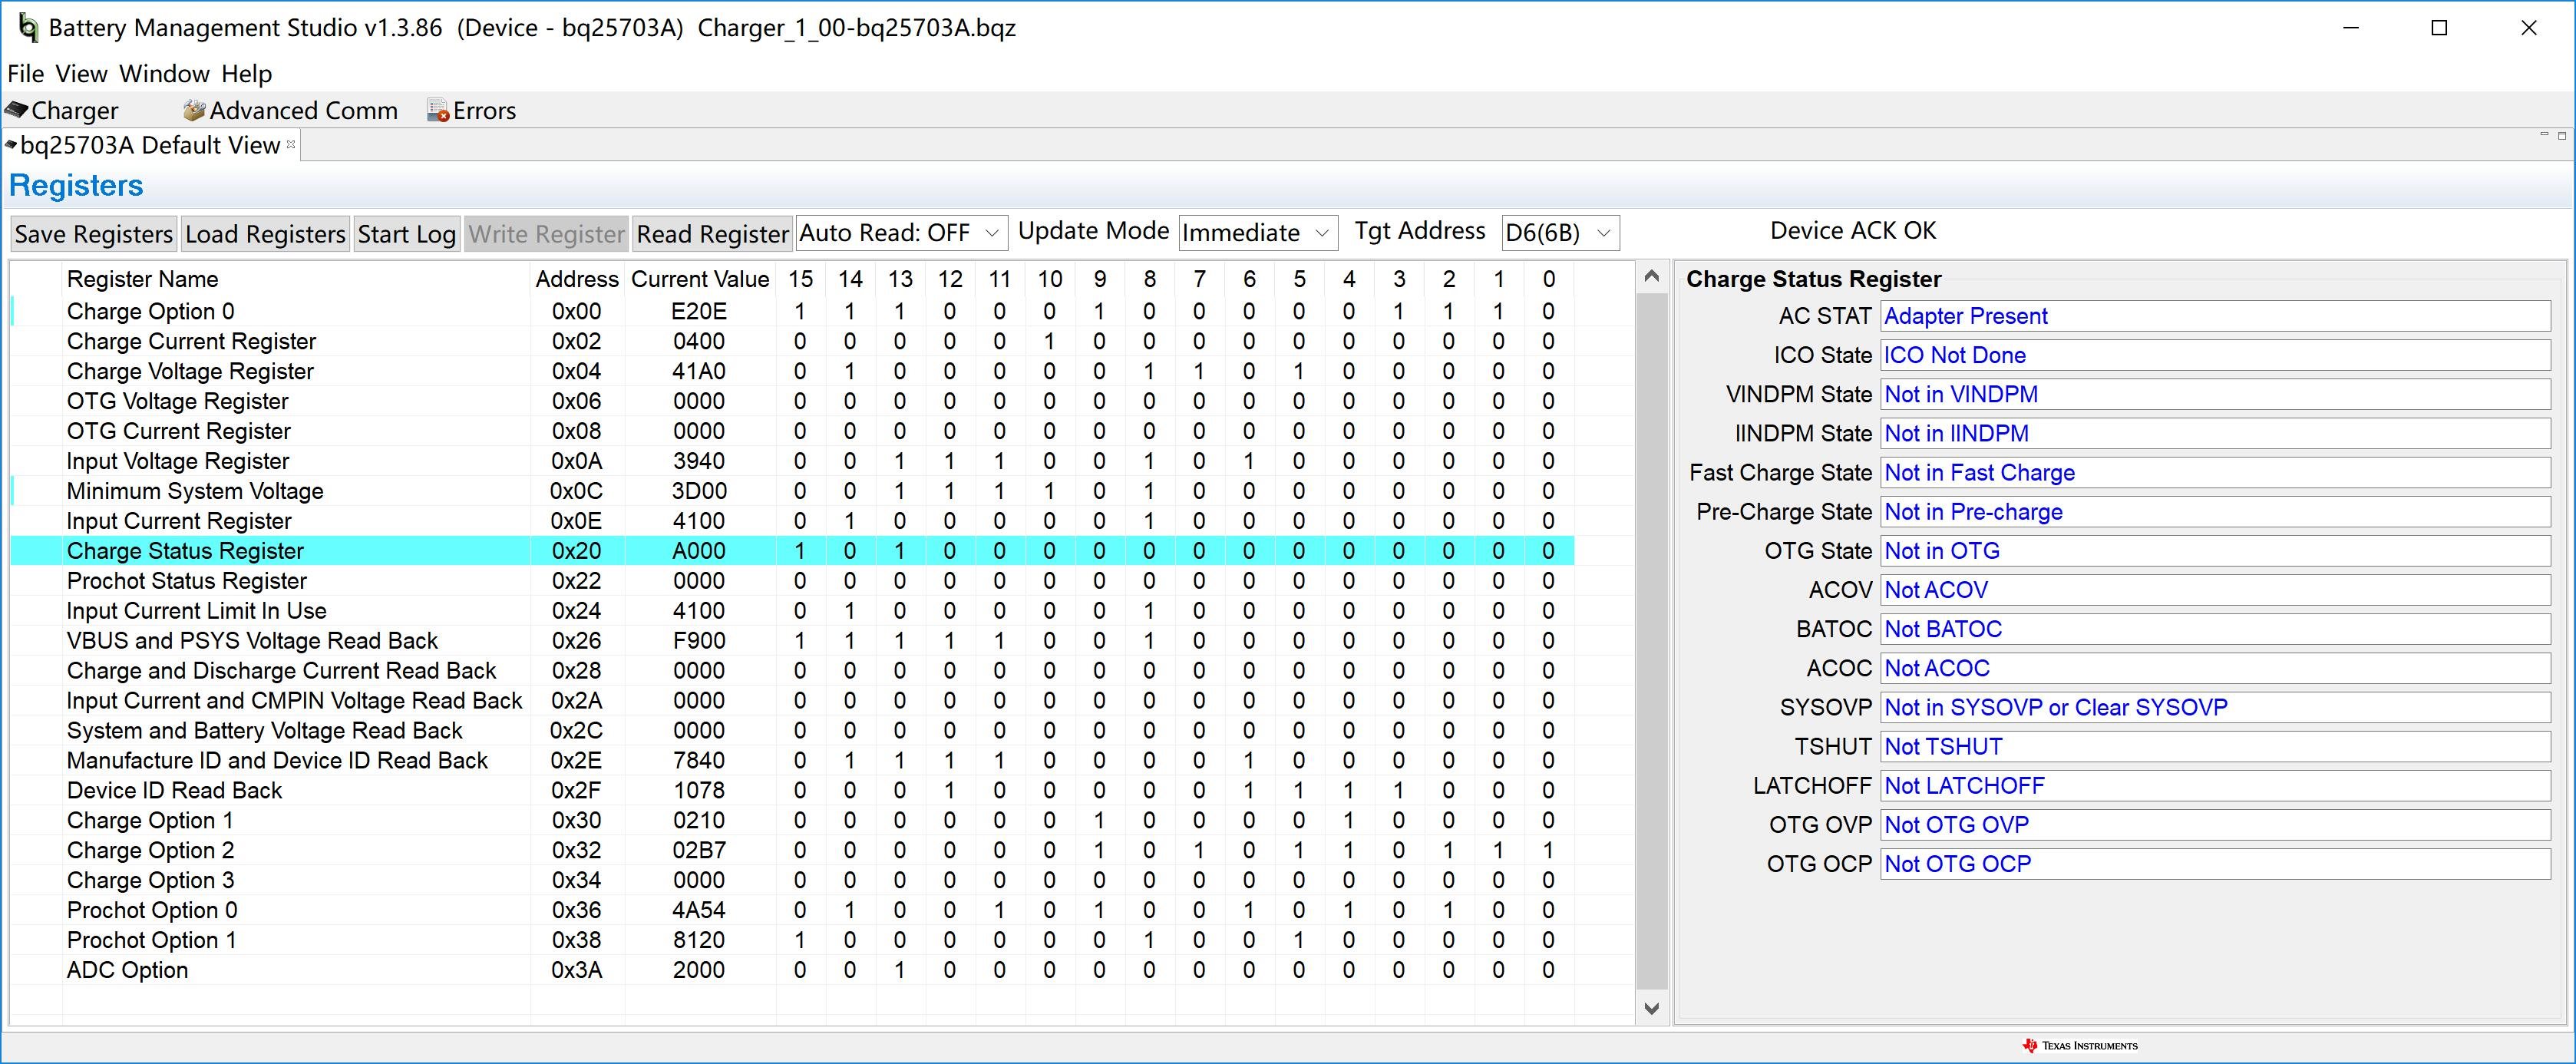Open the Update Mode dropdown
Screen dimensions: 2576x1064
(x=1258, y=233)
